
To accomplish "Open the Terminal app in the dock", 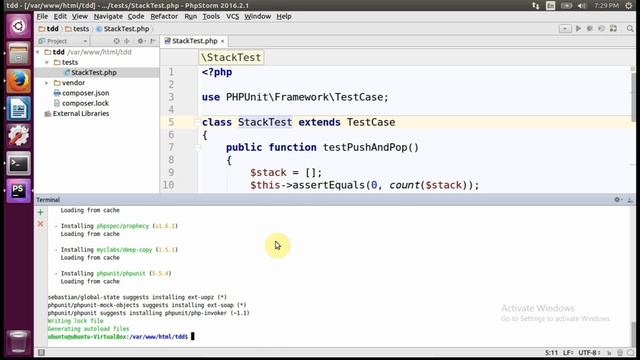I will (18, 164).
